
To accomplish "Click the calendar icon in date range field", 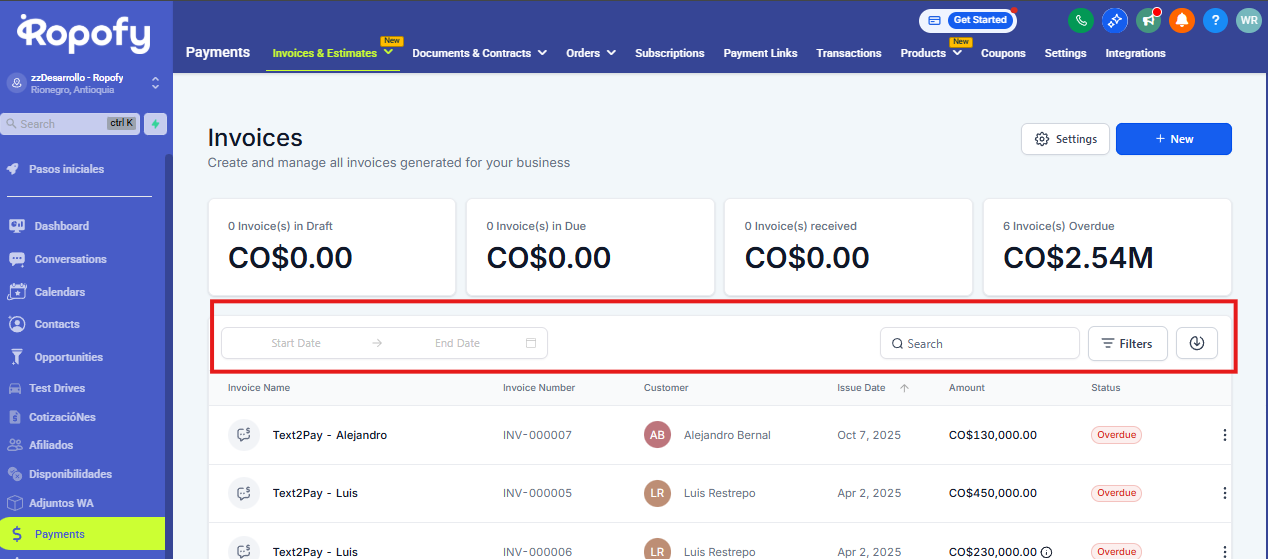I will pos(531,343).
